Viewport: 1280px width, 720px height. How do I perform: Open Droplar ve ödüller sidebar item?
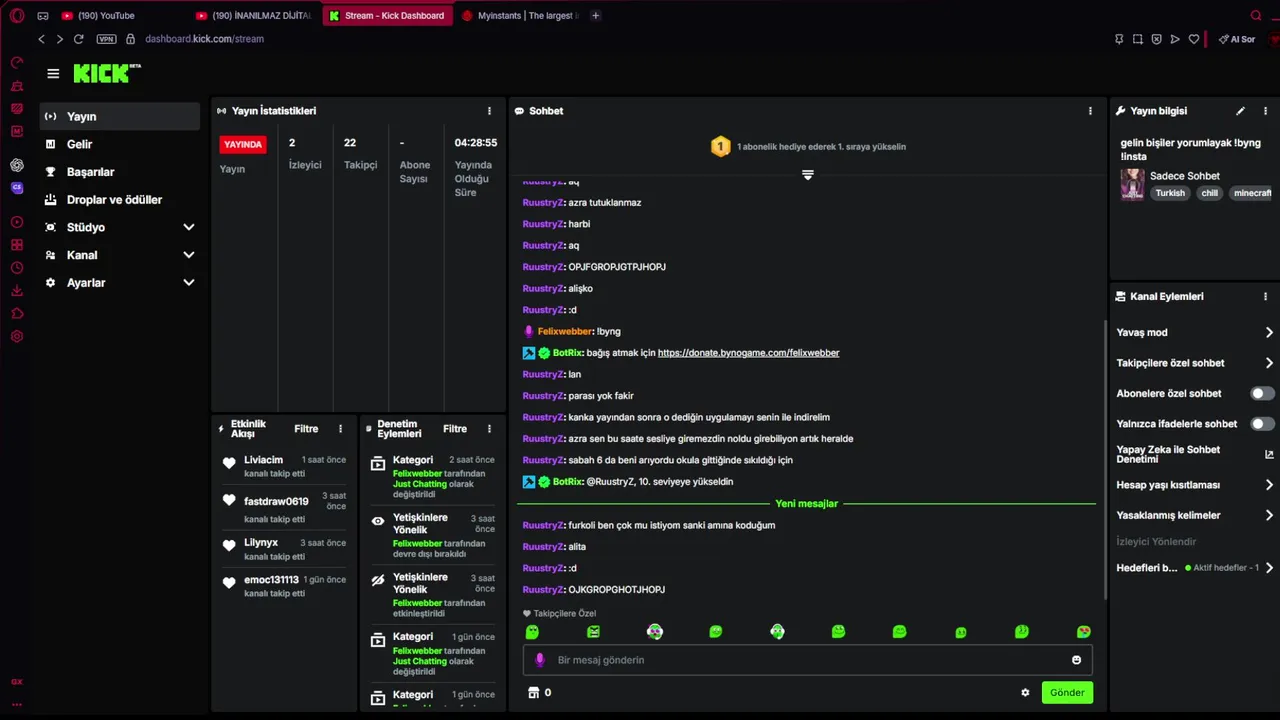coord(120,200)
